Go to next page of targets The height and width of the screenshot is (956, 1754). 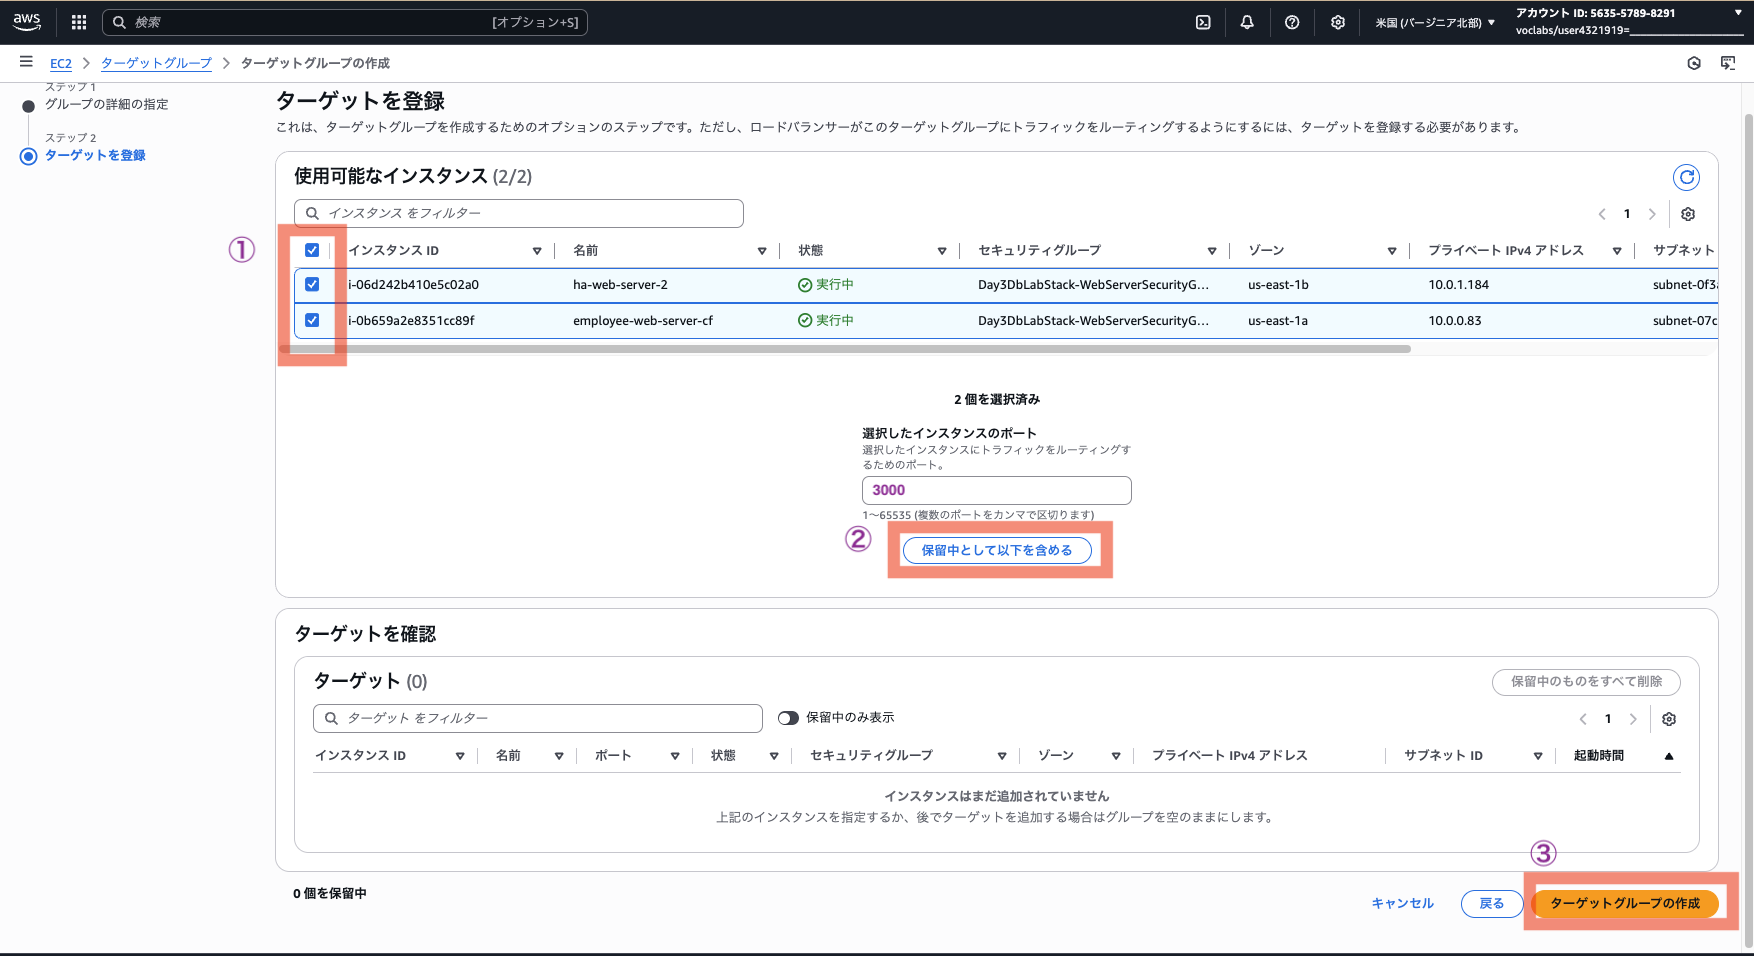pos(1633,719)
